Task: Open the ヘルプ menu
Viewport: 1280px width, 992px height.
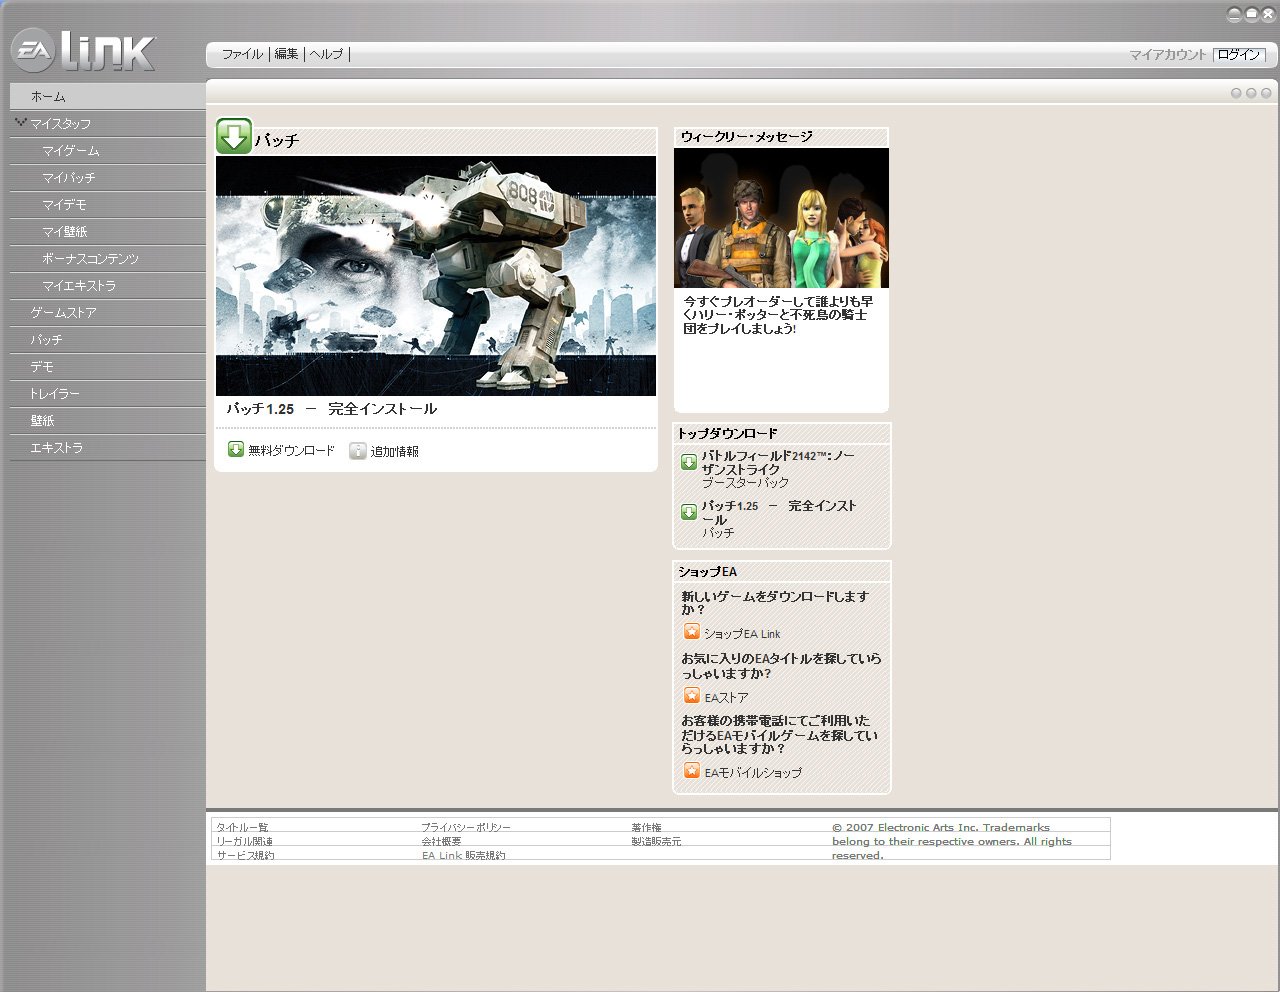Action: click(326, 54)
